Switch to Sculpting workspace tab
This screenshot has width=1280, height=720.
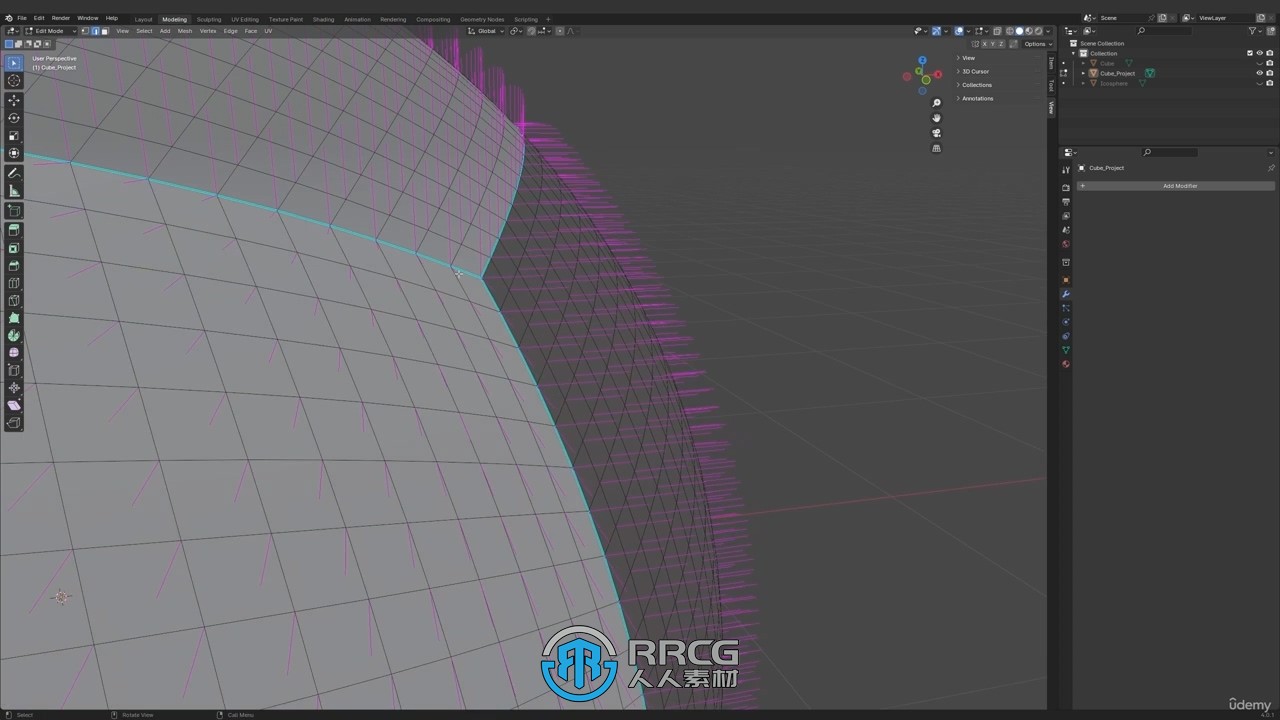point(209,19)
